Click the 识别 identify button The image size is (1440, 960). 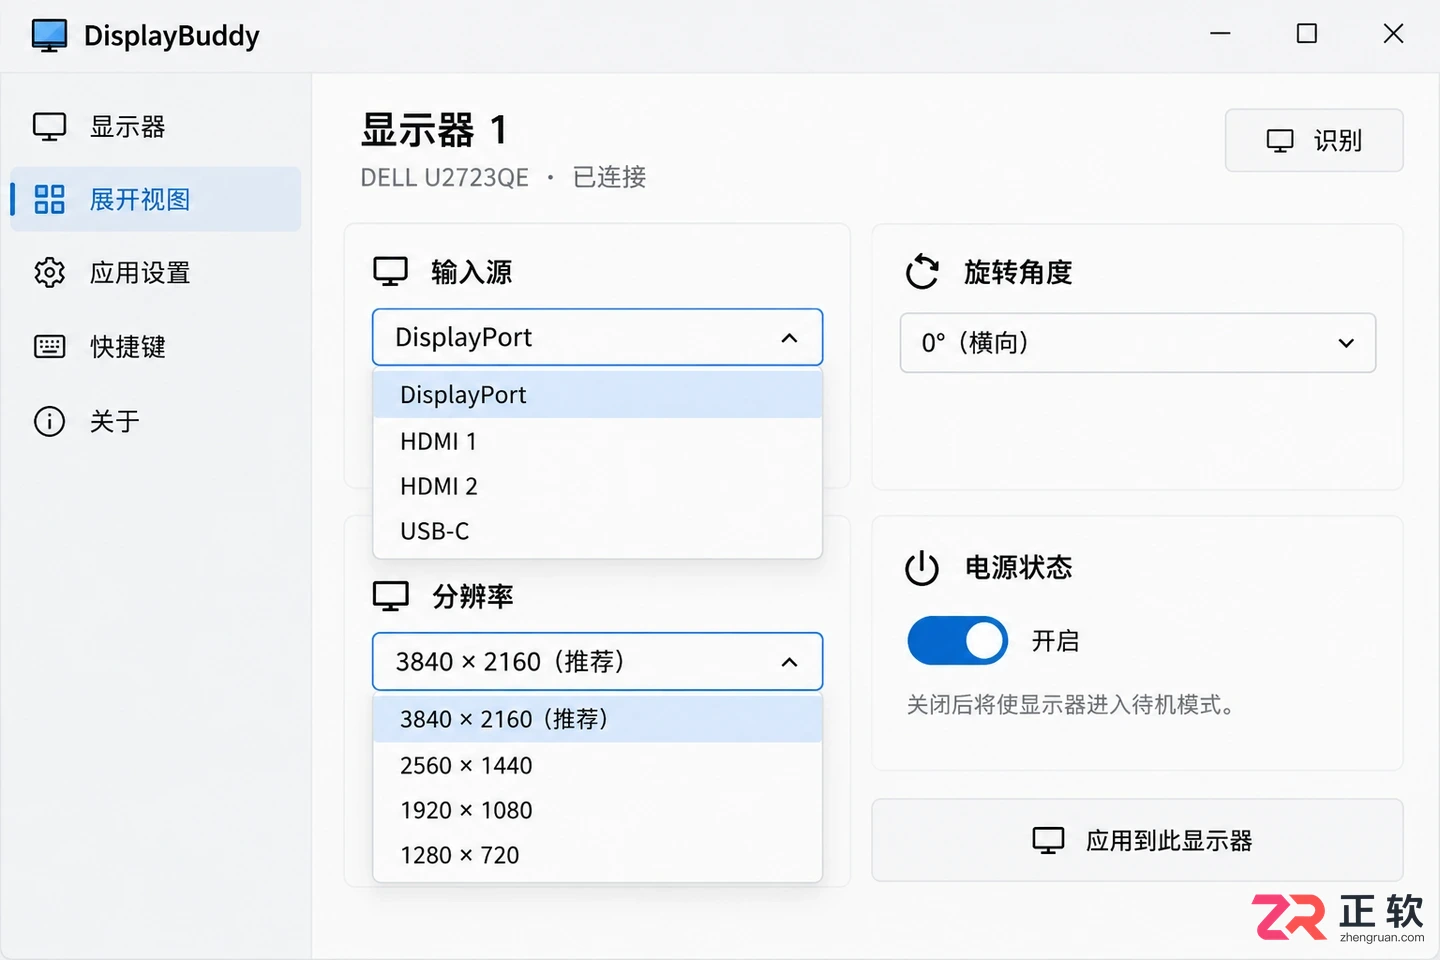tap(1314, 140)
